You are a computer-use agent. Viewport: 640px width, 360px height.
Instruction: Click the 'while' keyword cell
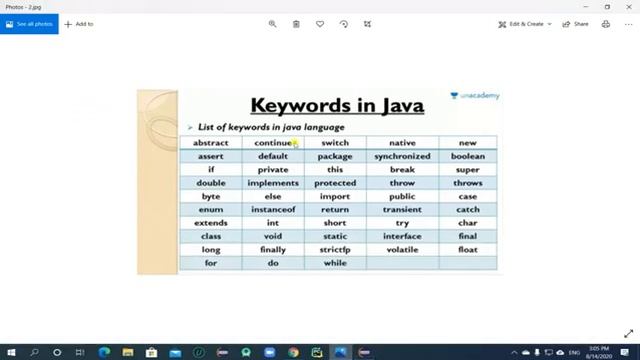click(335, 263)
